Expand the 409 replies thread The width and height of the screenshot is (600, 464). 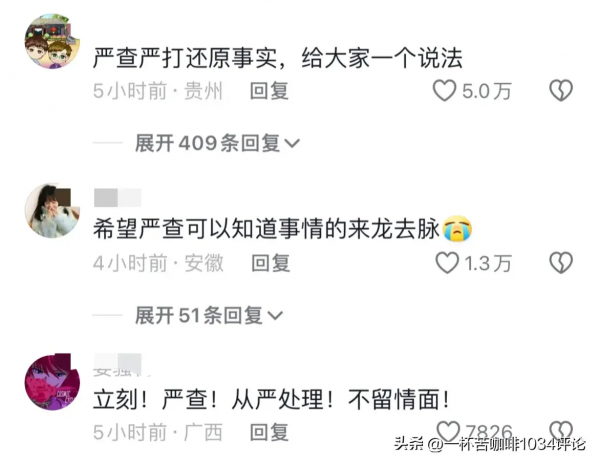217,143
